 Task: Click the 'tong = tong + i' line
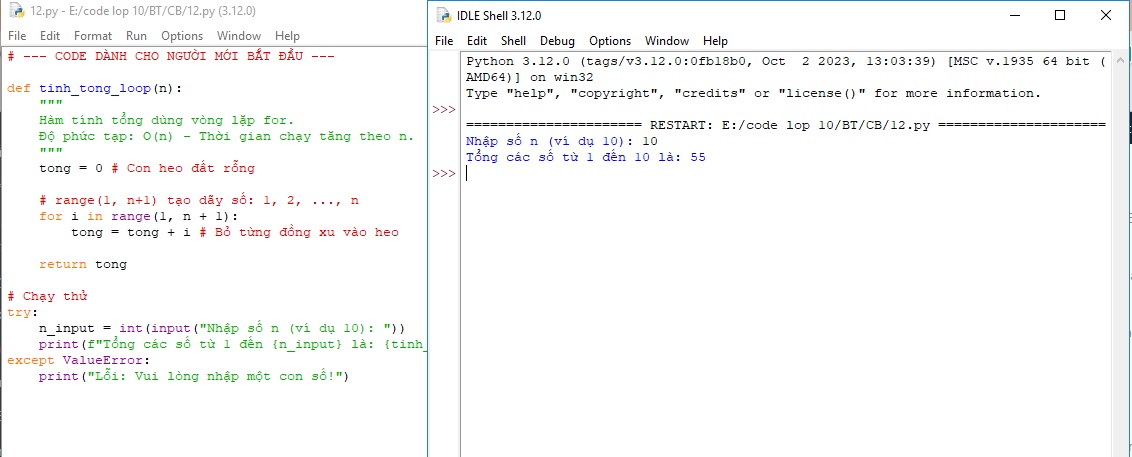click(235, 232)
